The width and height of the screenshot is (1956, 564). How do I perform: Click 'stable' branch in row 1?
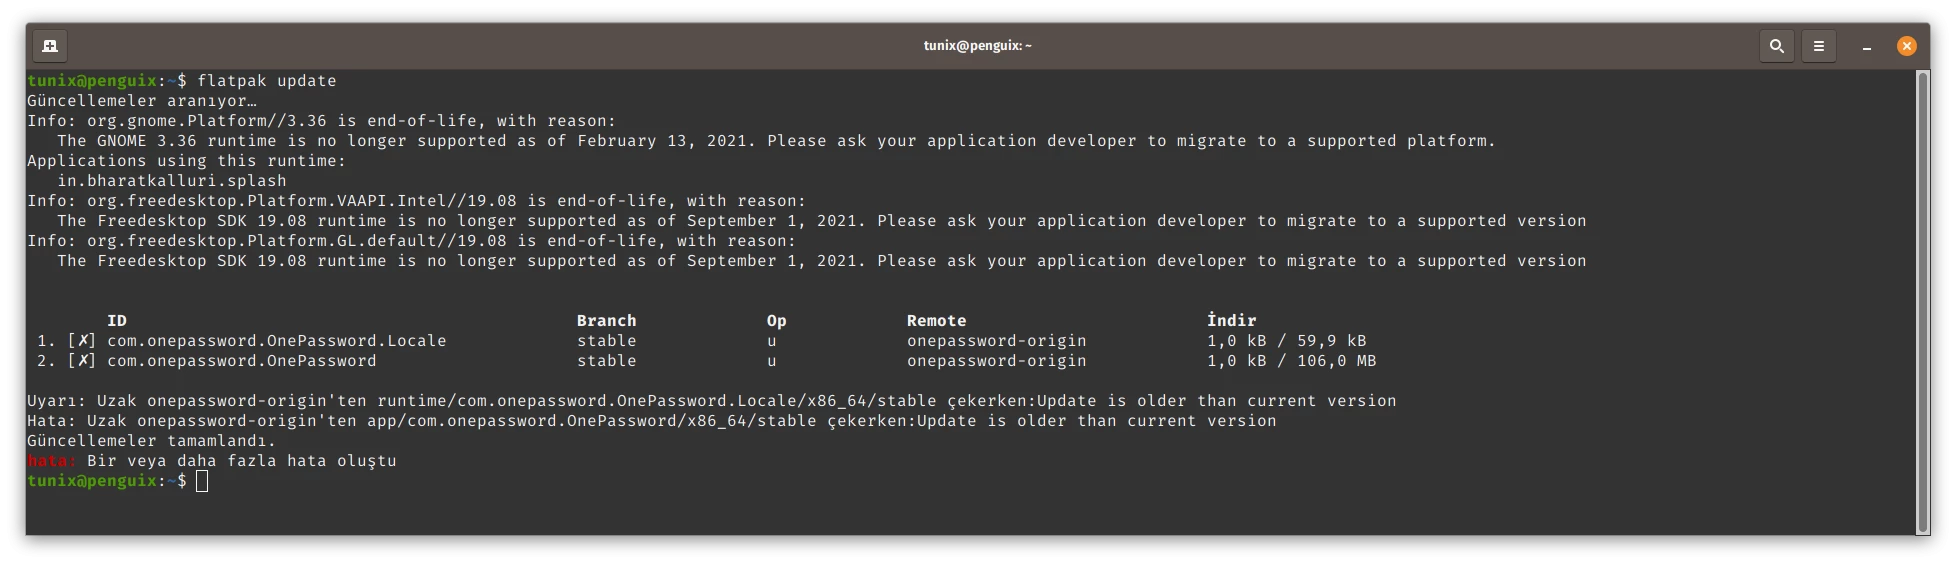coord(607,341)
